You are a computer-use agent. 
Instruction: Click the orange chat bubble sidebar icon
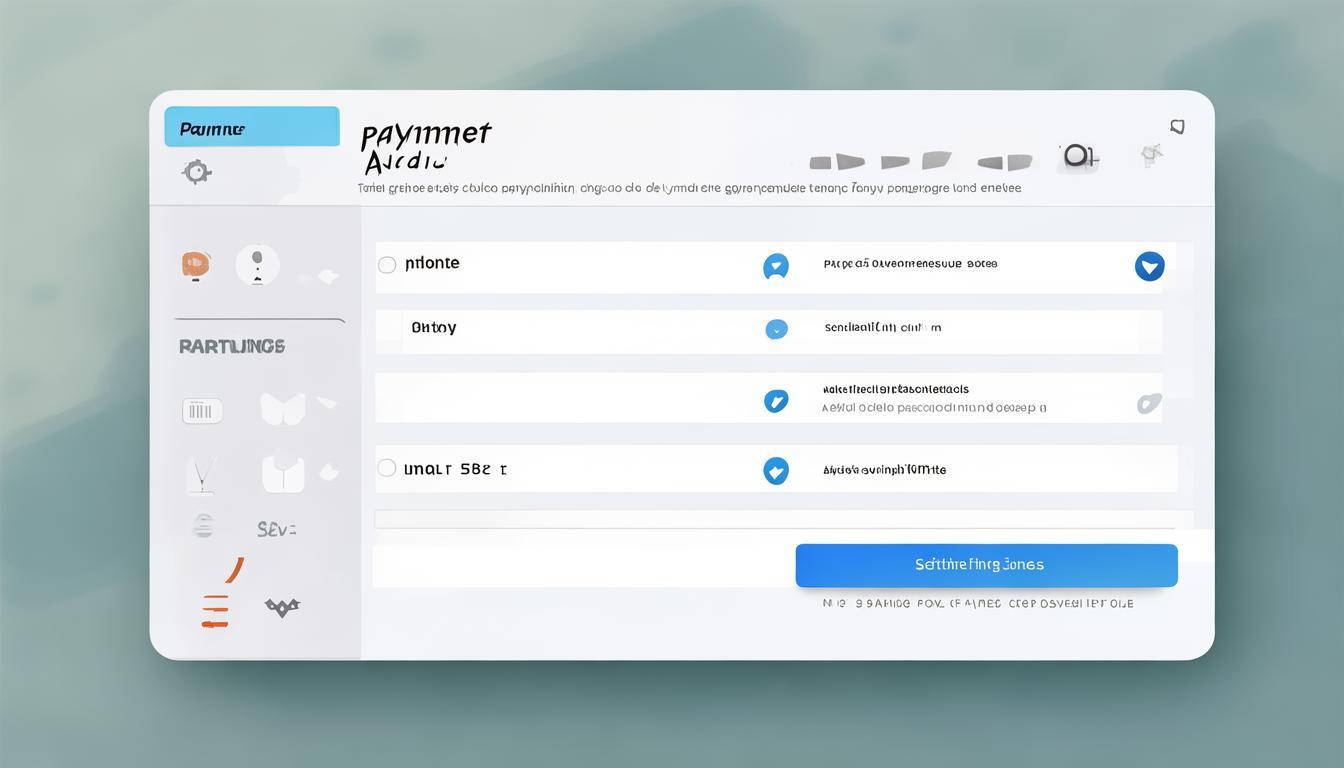(196, 264)
